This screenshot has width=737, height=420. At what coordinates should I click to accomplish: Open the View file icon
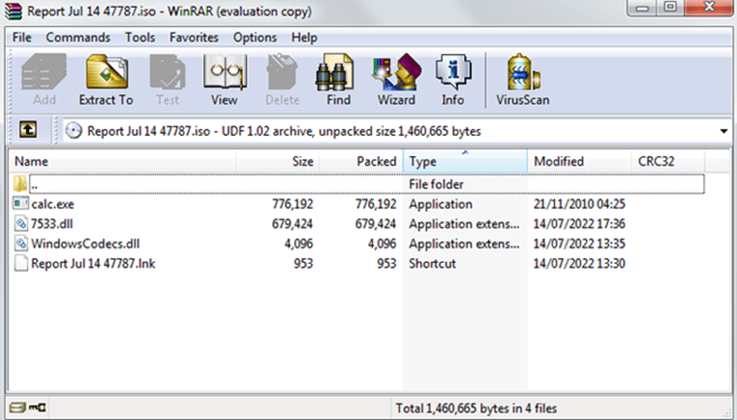coord(224,79)
